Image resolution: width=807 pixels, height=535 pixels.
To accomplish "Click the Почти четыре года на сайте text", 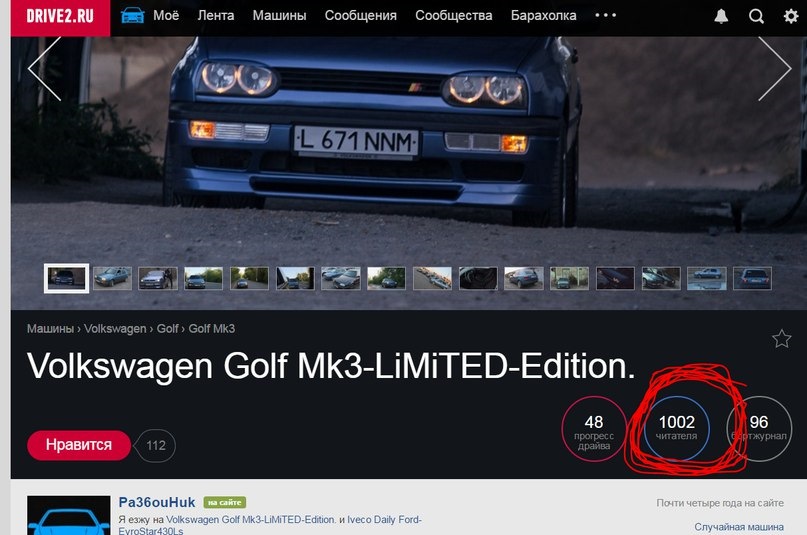I will pyautogui.click(x=720, y=503).
